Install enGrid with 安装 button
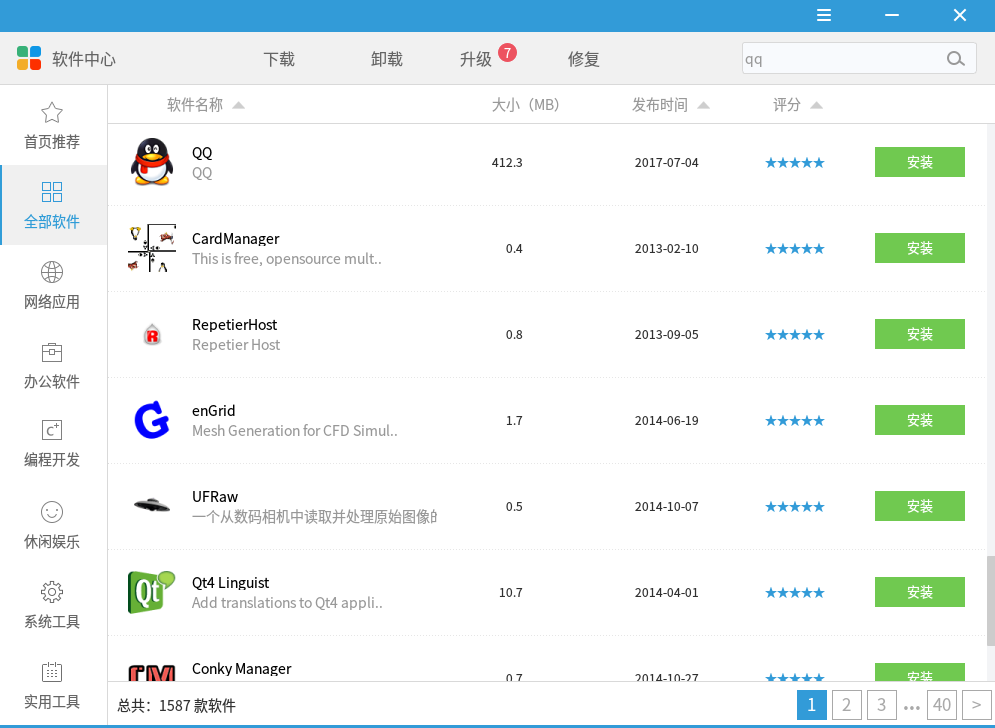995x728 pixels. (919, 420)
